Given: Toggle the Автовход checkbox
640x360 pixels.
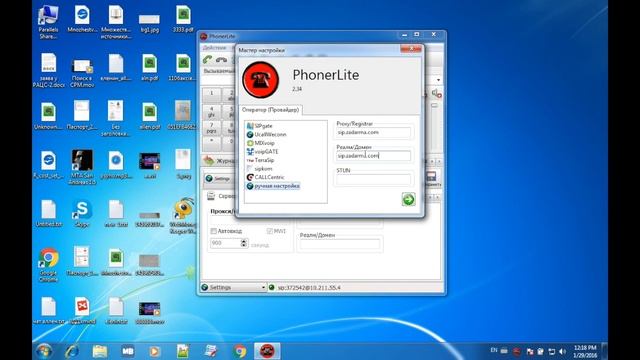Looking at the screenshot, I should click(213, 231).
